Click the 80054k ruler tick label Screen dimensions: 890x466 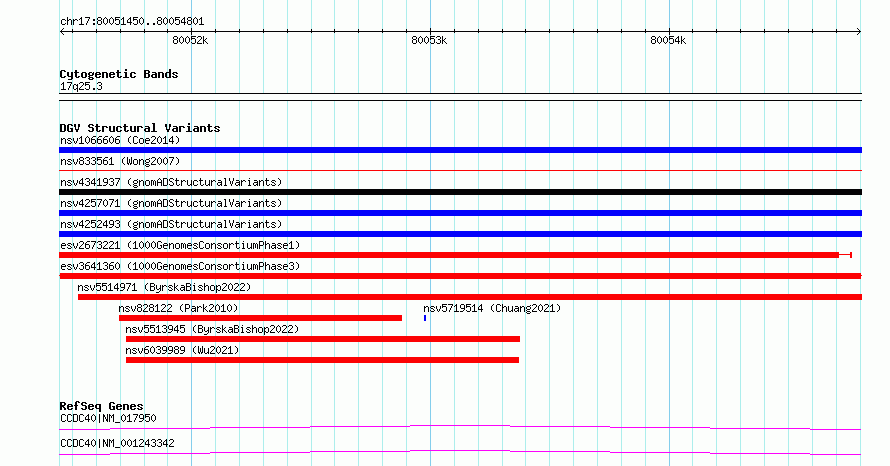point(668,40)
